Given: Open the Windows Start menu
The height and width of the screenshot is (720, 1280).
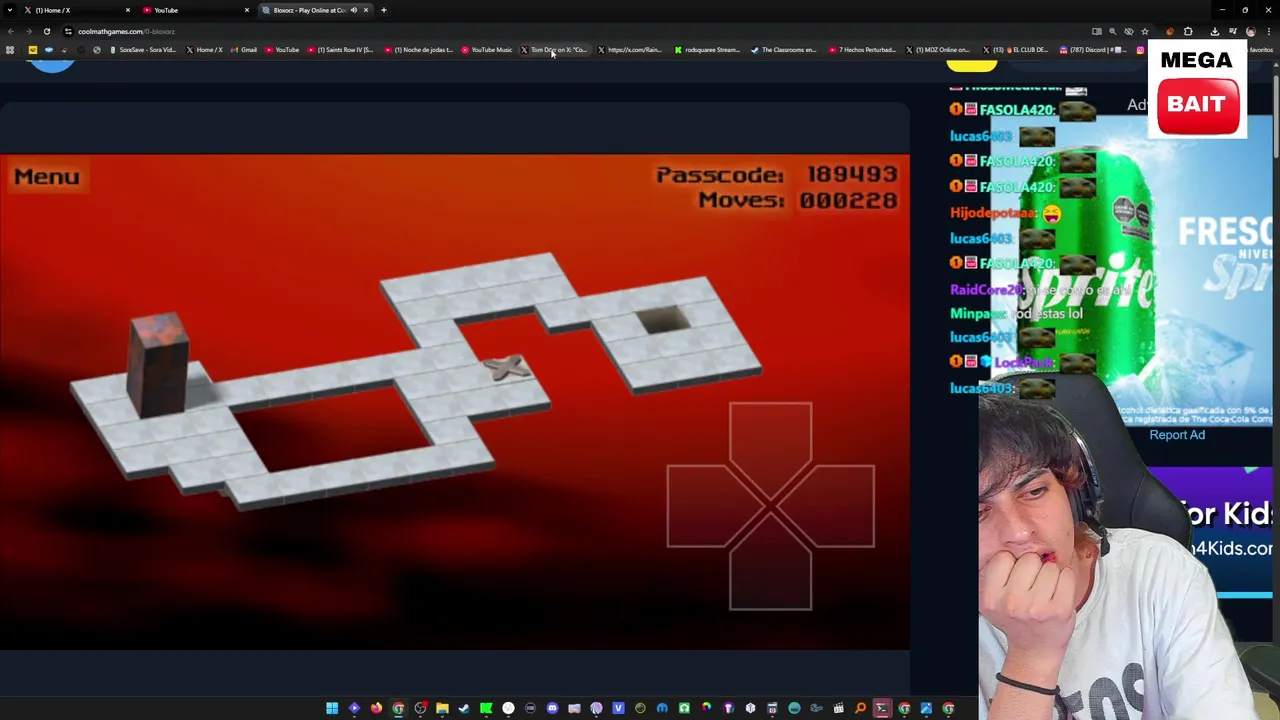Looking at the screenshot, I should tap(332, 708).
